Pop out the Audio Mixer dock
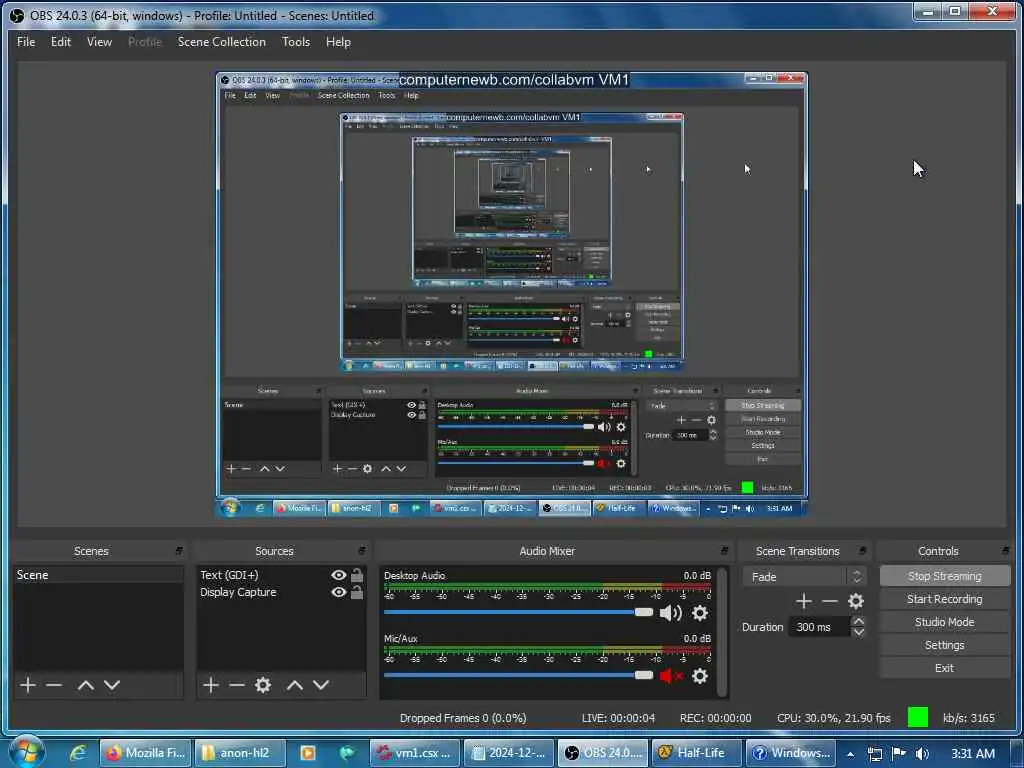This screenshot has width=1024, height=768. coord(724,551)
